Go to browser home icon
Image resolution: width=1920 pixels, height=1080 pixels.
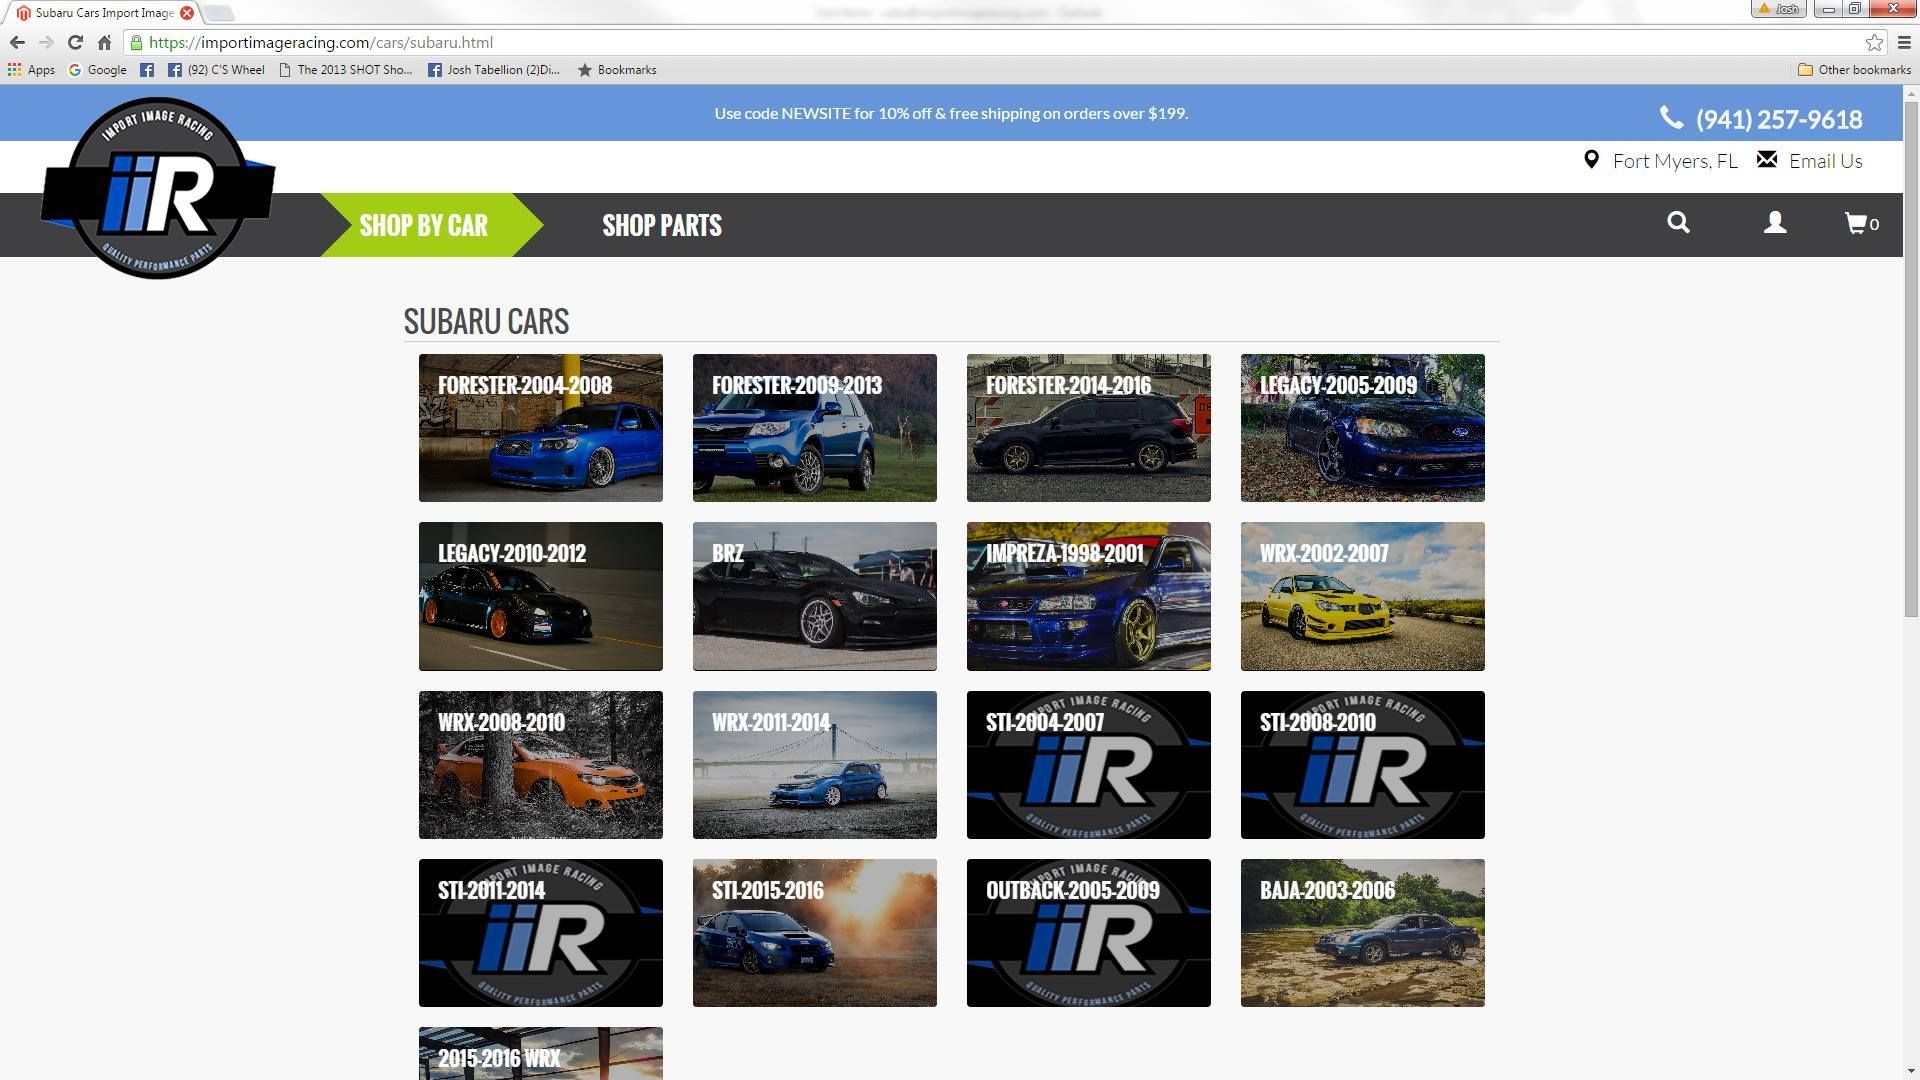point(104,42)
